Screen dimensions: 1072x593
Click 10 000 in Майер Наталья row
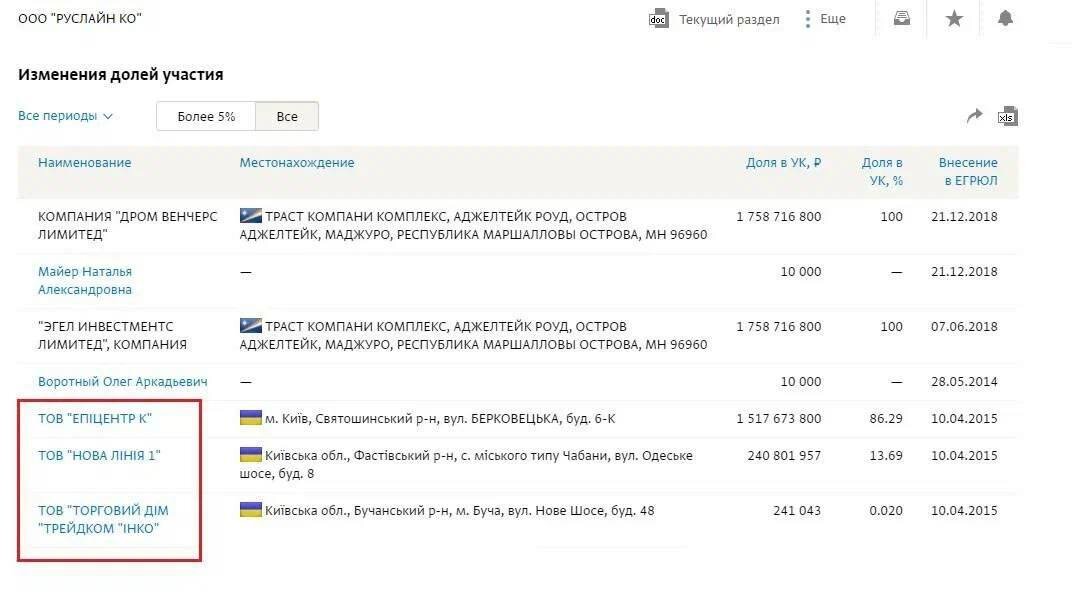pyautogui.click(x=801, y=272)
